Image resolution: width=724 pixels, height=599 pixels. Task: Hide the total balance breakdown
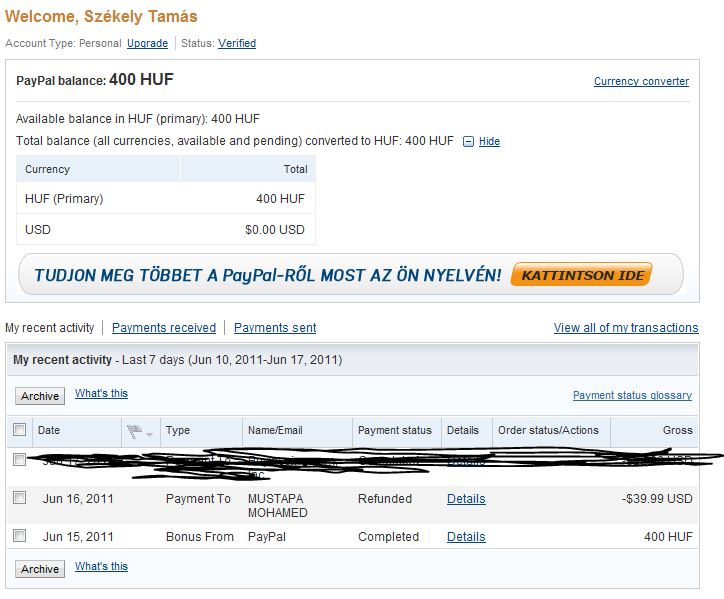coord(489,142)
